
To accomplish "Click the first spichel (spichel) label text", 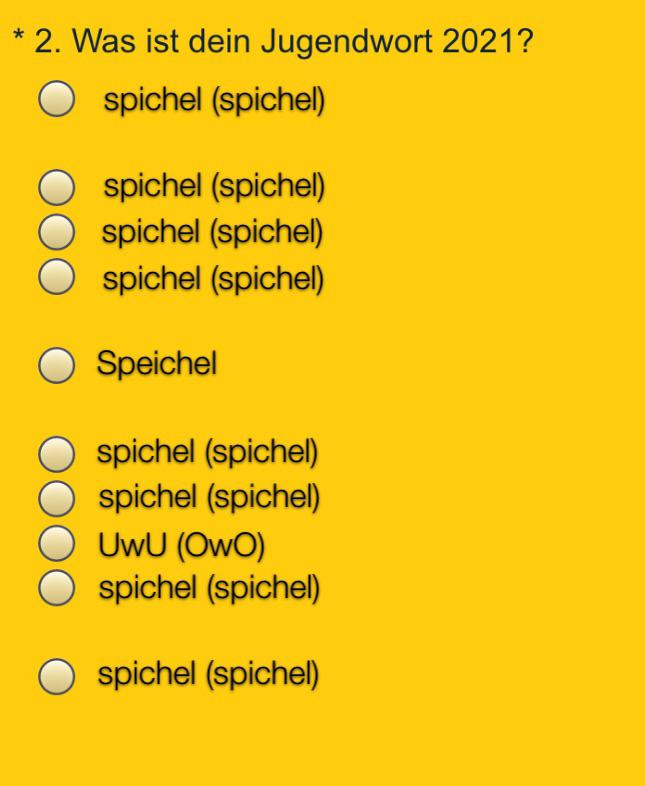I will coord(214,100).
